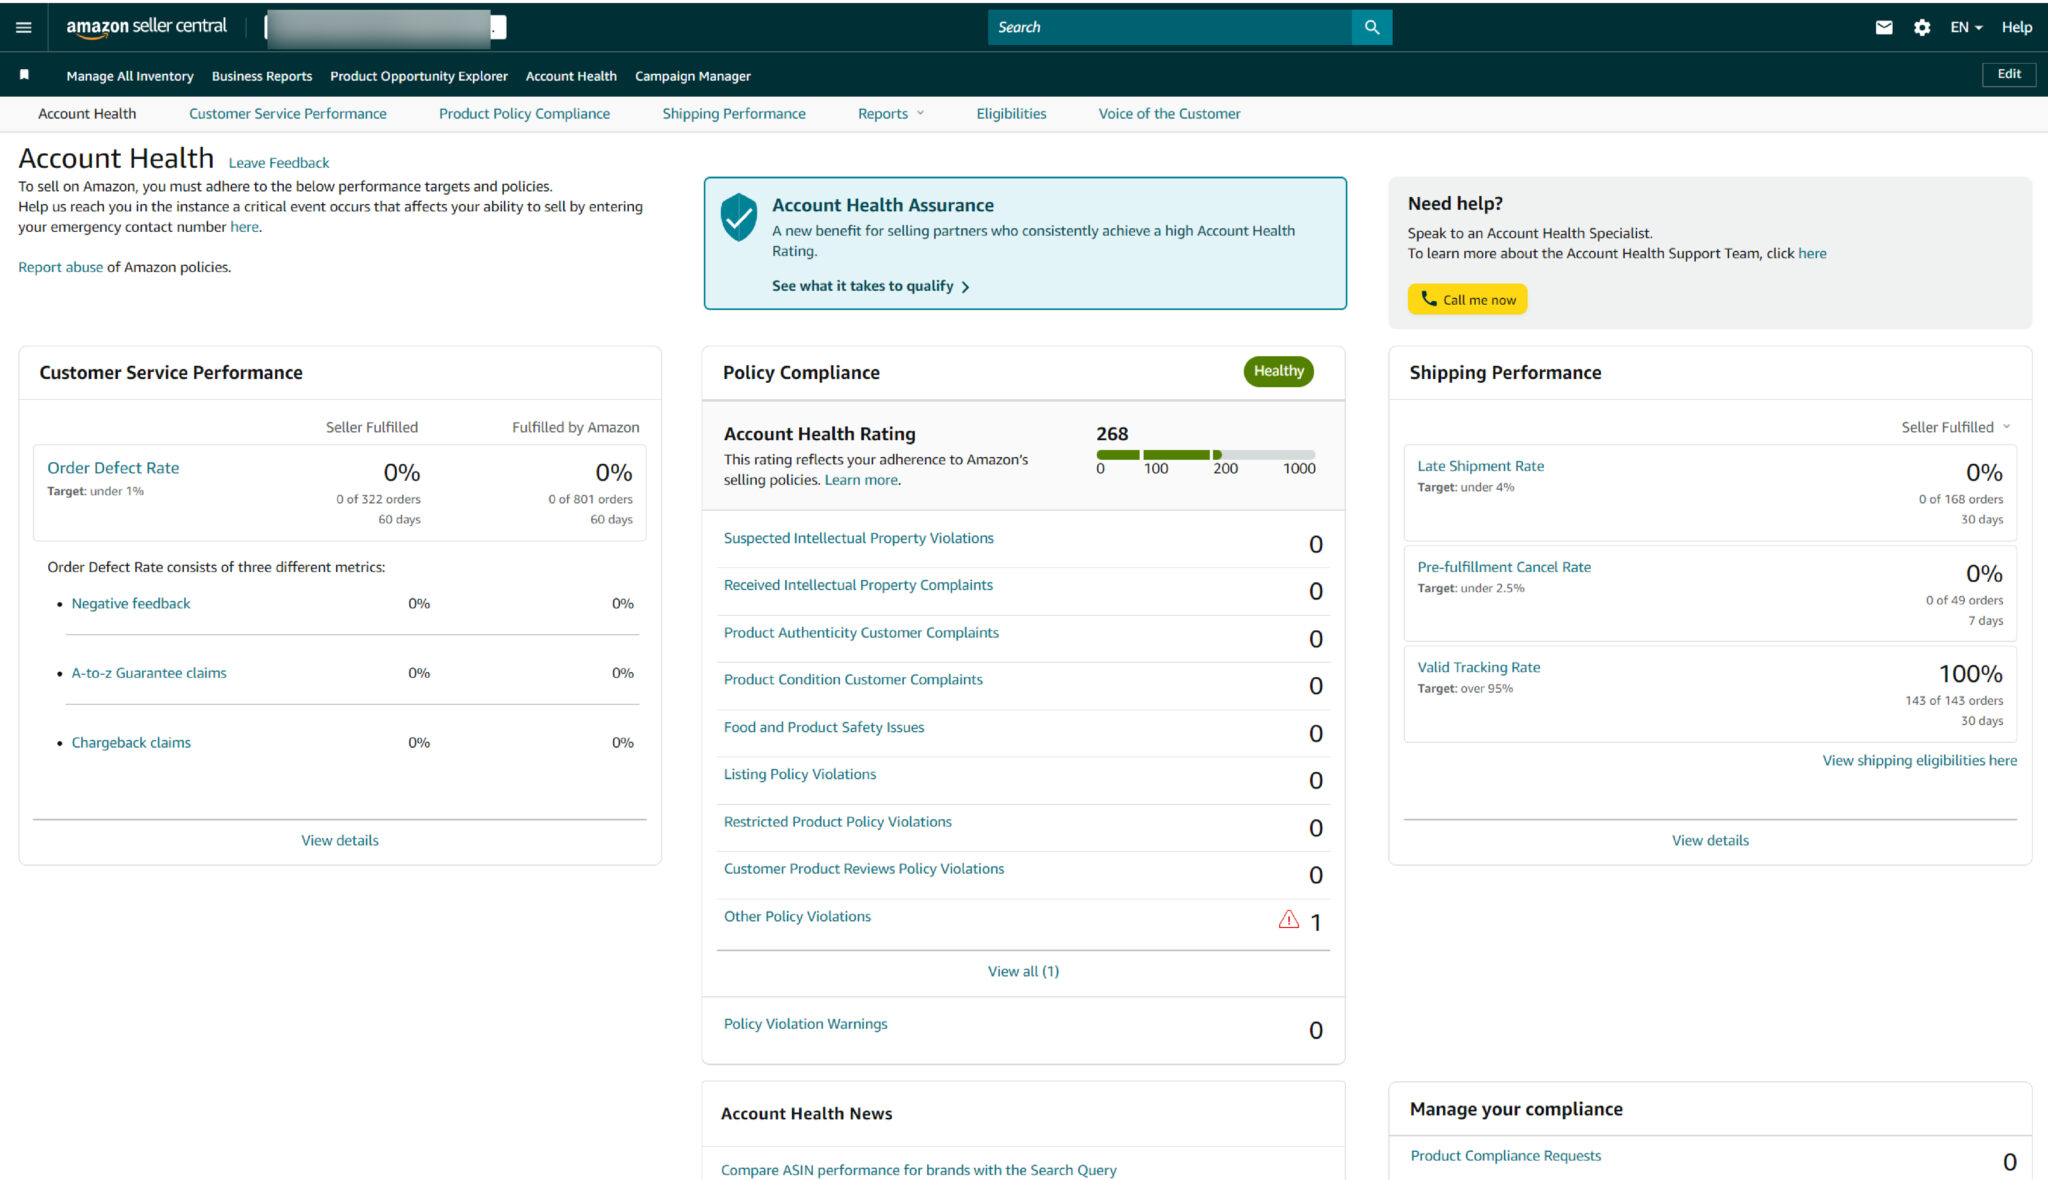Click the Amazon Seller Central logo
2048x1180 pixels.
[x=147, y=27]
